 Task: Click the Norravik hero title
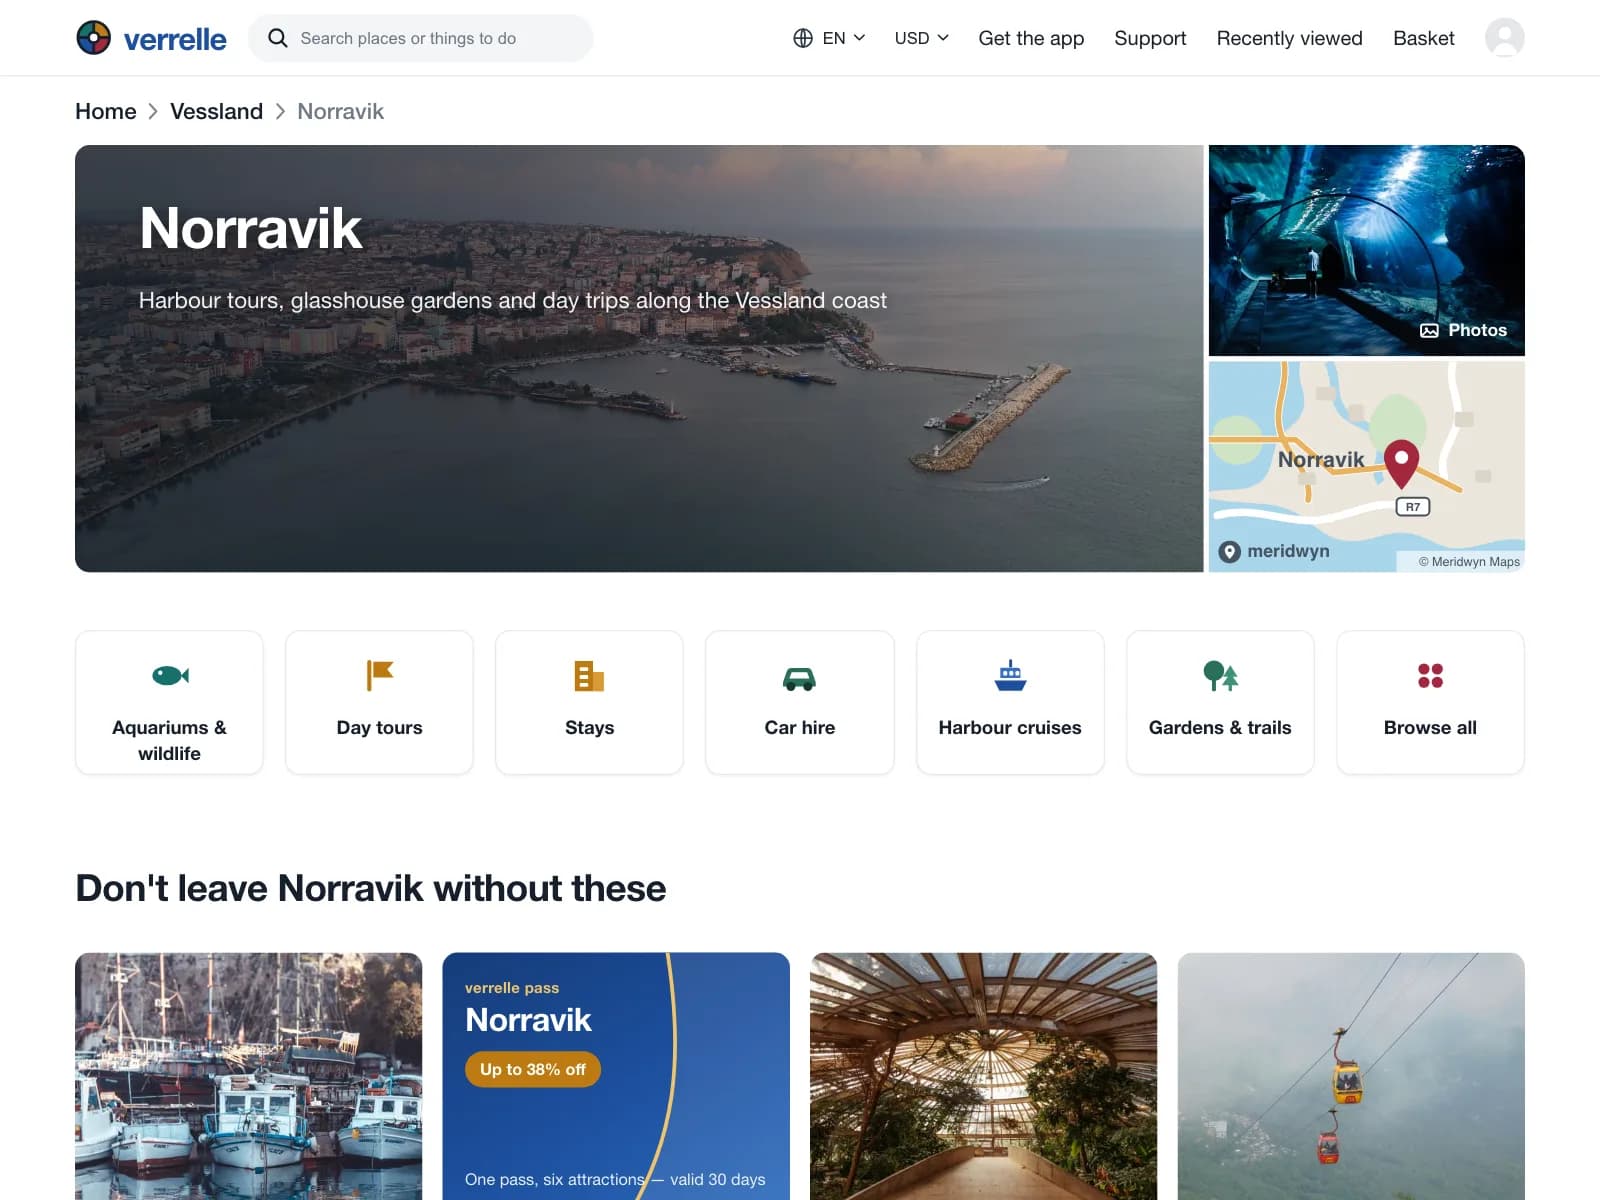251,228
